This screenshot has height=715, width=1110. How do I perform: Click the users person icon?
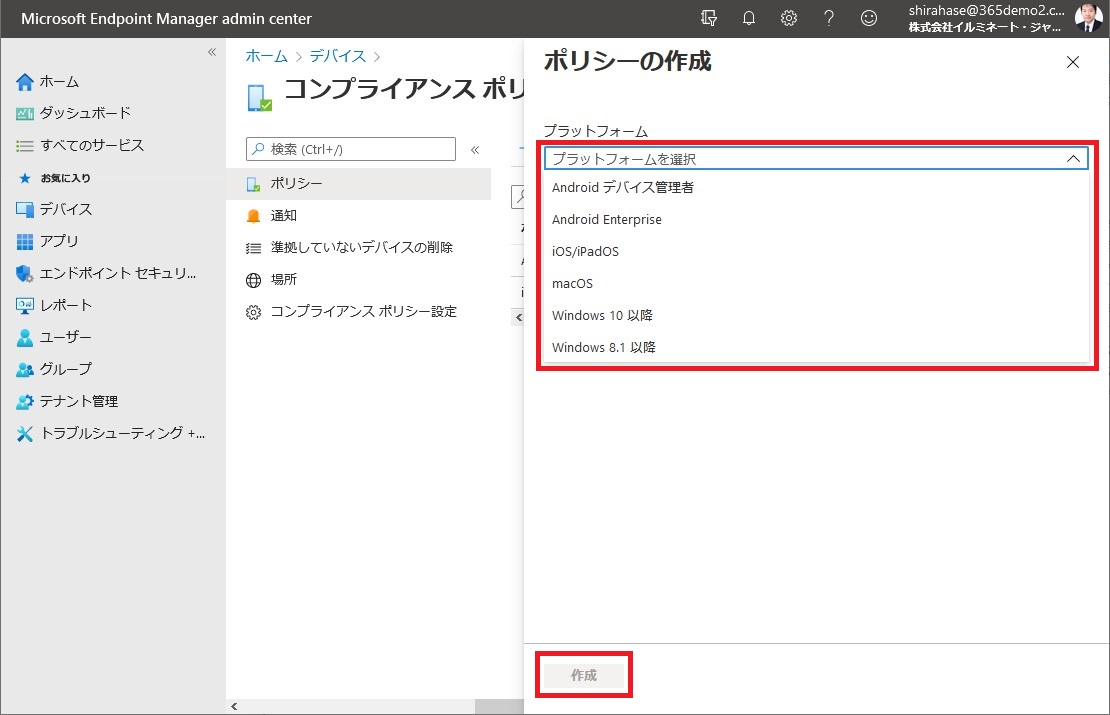coord(25,338)
